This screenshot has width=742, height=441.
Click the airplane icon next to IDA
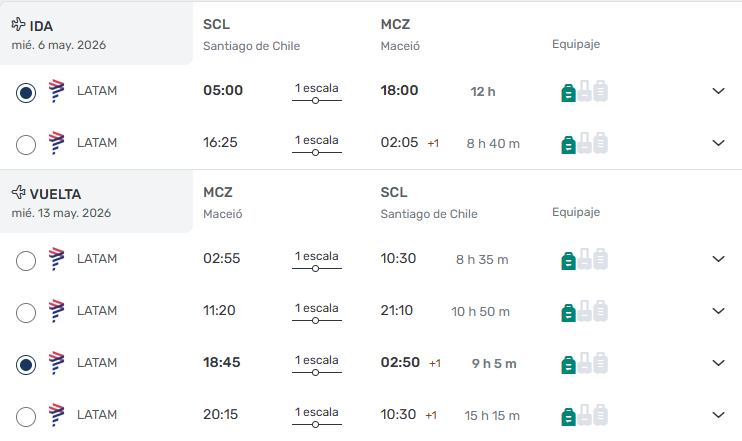click(19, 24)
